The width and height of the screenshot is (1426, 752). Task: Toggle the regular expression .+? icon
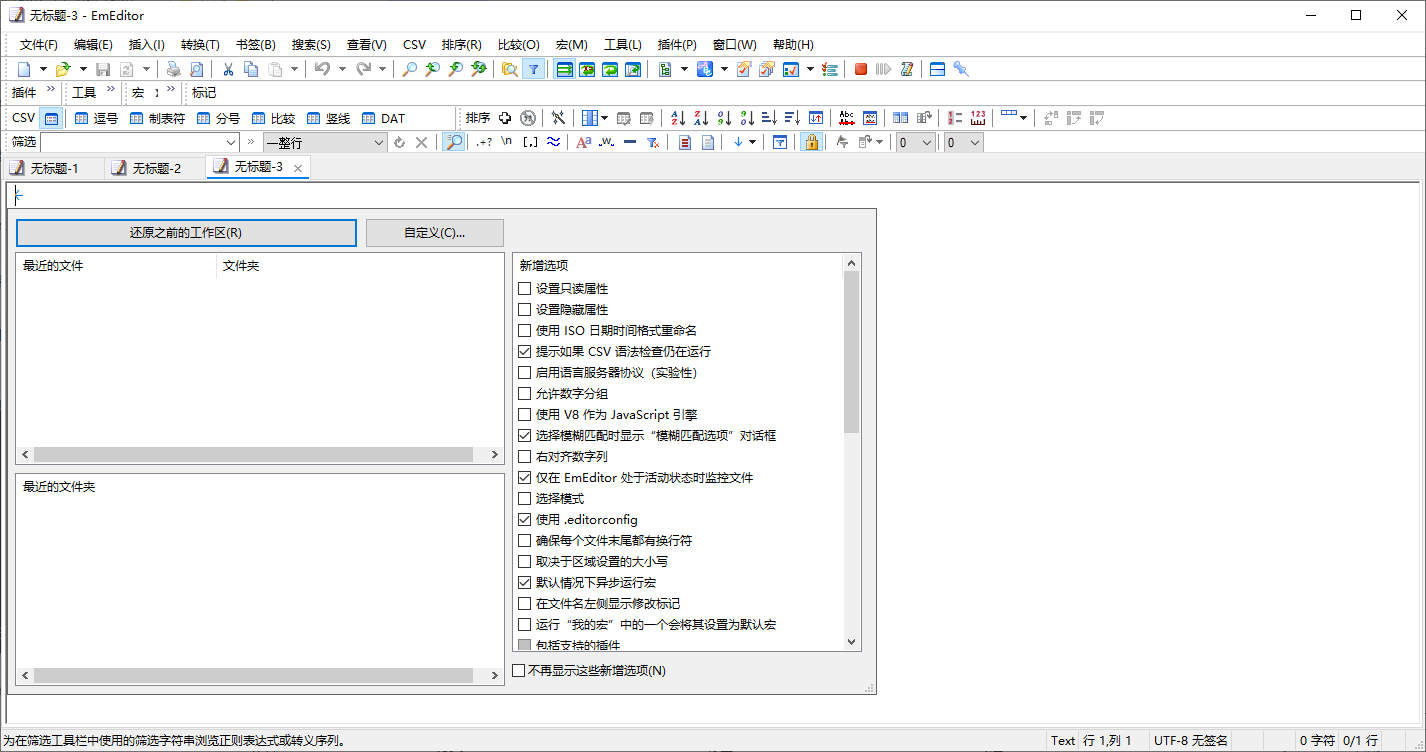(484, 142)
